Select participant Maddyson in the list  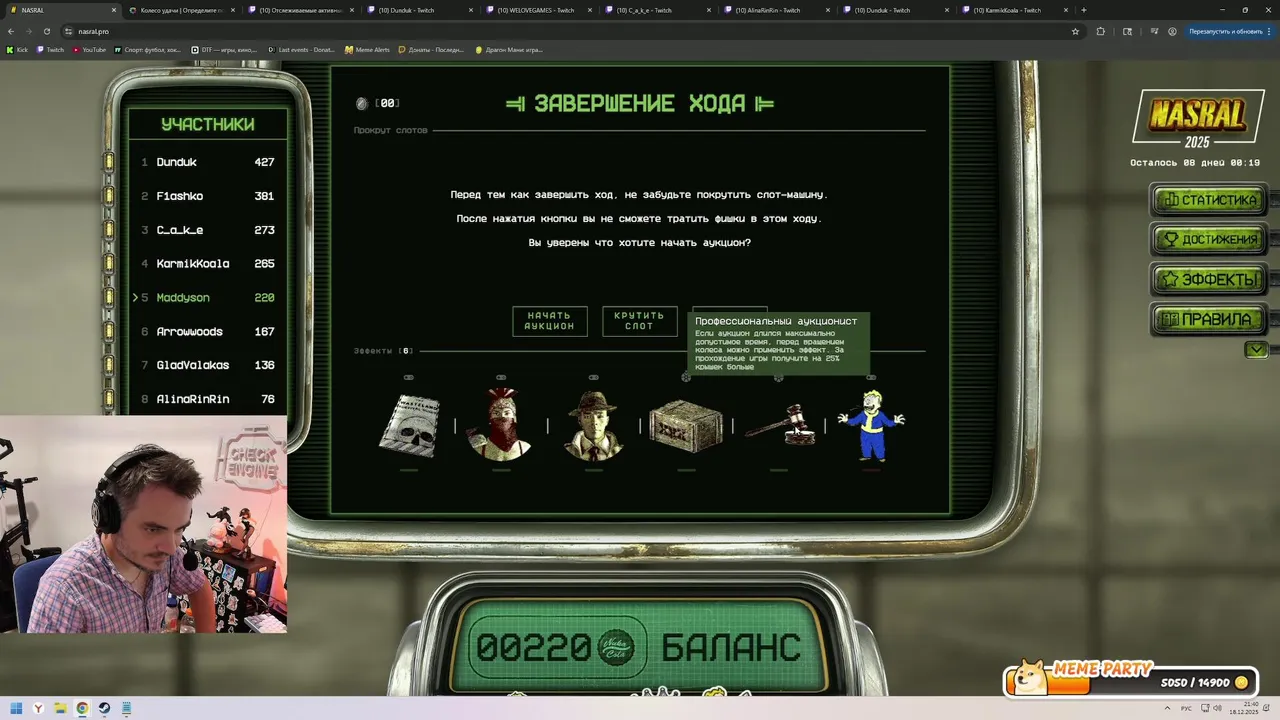(x=207, y=298)
